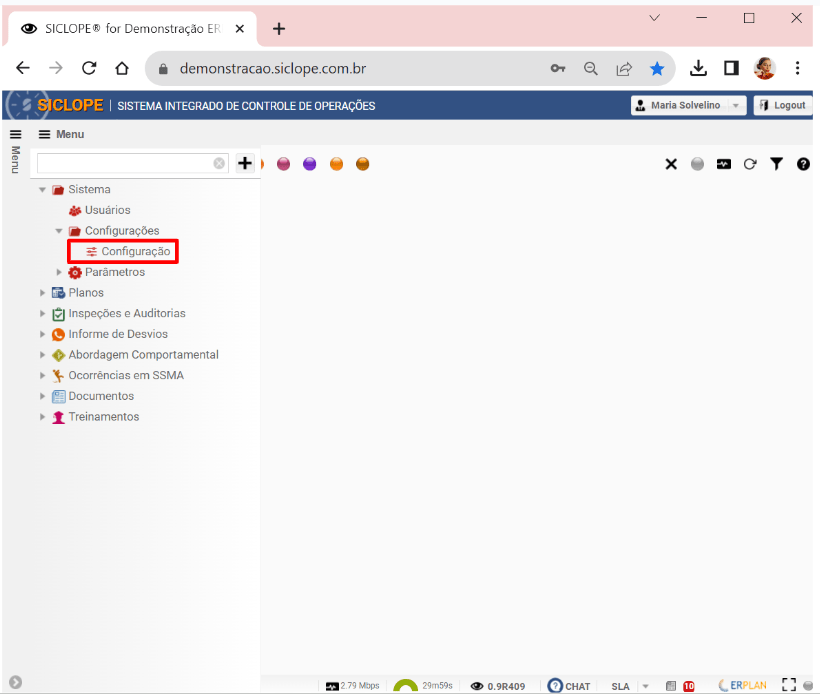Click the round arrow icon at bottom of the sidebar
The height and width of the screenshot is (694, 820).
16,682
